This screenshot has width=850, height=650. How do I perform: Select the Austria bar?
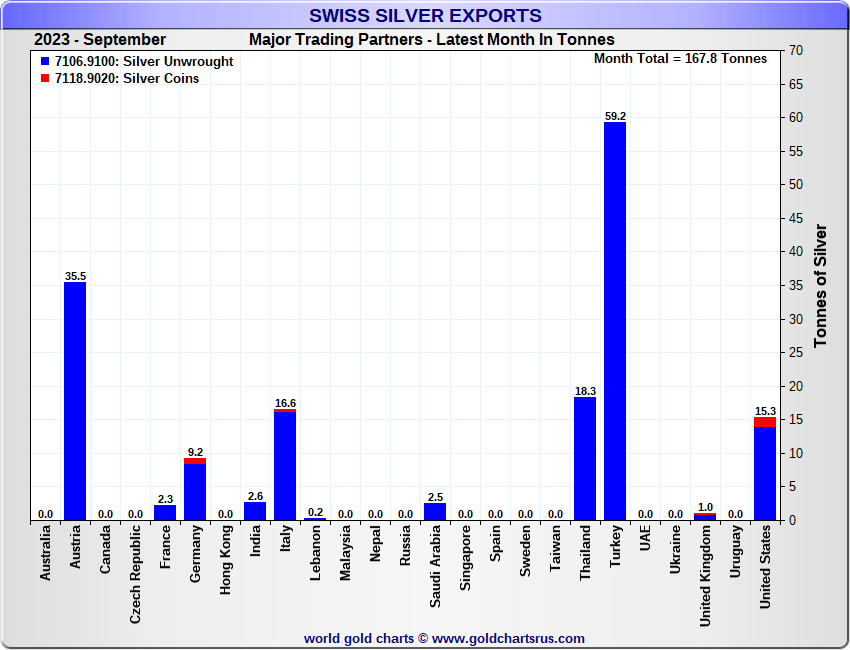pos(75,400)
